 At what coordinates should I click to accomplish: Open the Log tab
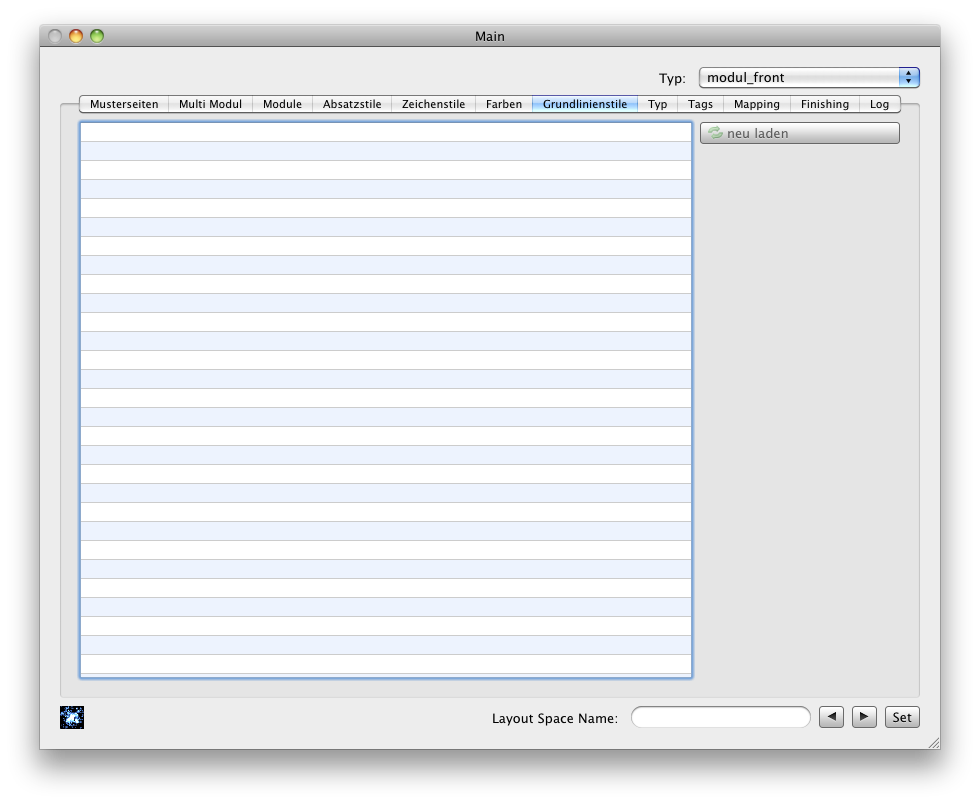click(x=879, y=104)
